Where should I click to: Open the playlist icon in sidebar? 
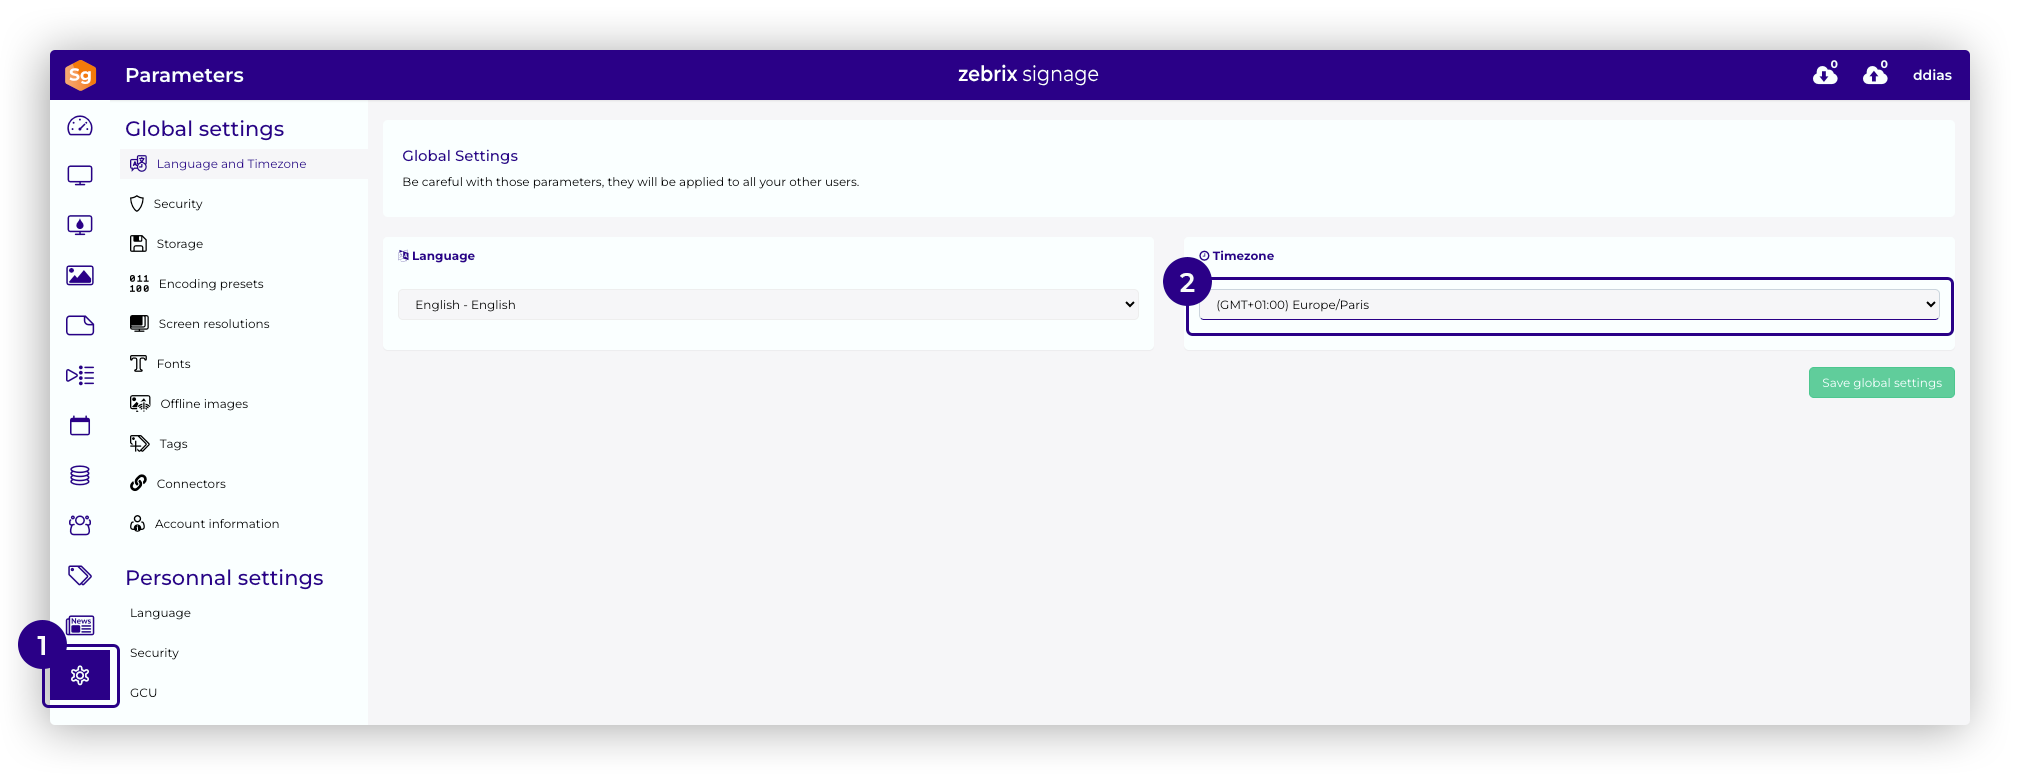(80, 376)
